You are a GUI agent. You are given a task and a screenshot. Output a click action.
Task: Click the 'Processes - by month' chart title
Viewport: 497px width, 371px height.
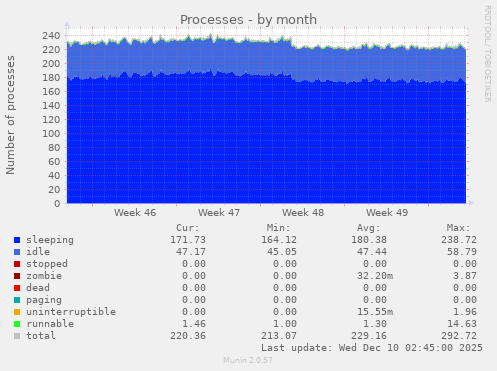point(248,20)
